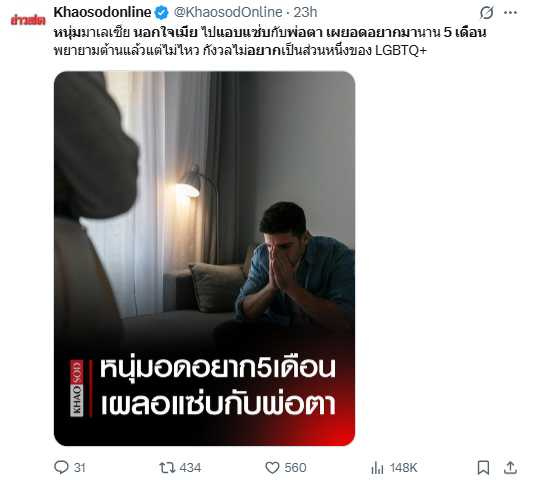Viewport: 534px width, 483px height.
Task: Click the 31 replies count
Action: point(79,467)
